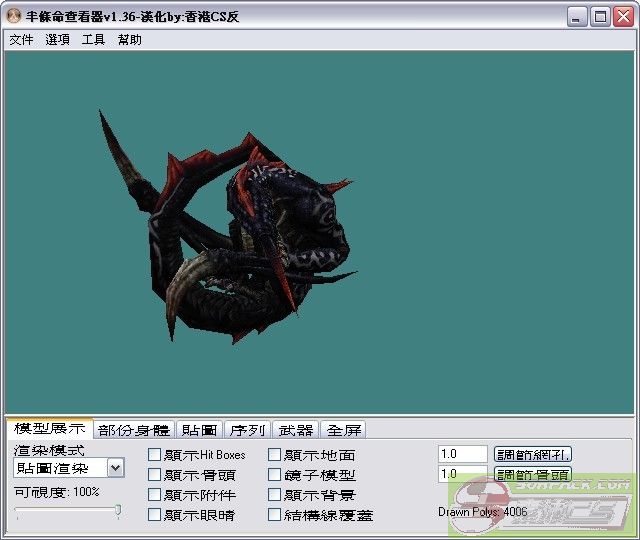Enable the 顯示地面 checkbox
This screenshot has width=640, height=540.
coord(274,454)
